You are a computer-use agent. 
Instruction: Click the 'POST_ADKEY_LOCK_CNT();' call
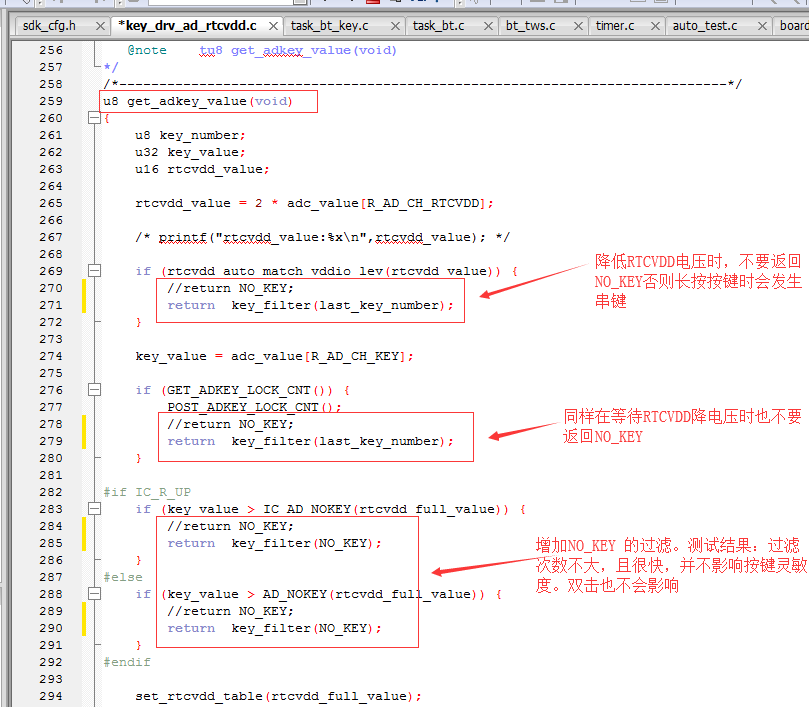254,407
